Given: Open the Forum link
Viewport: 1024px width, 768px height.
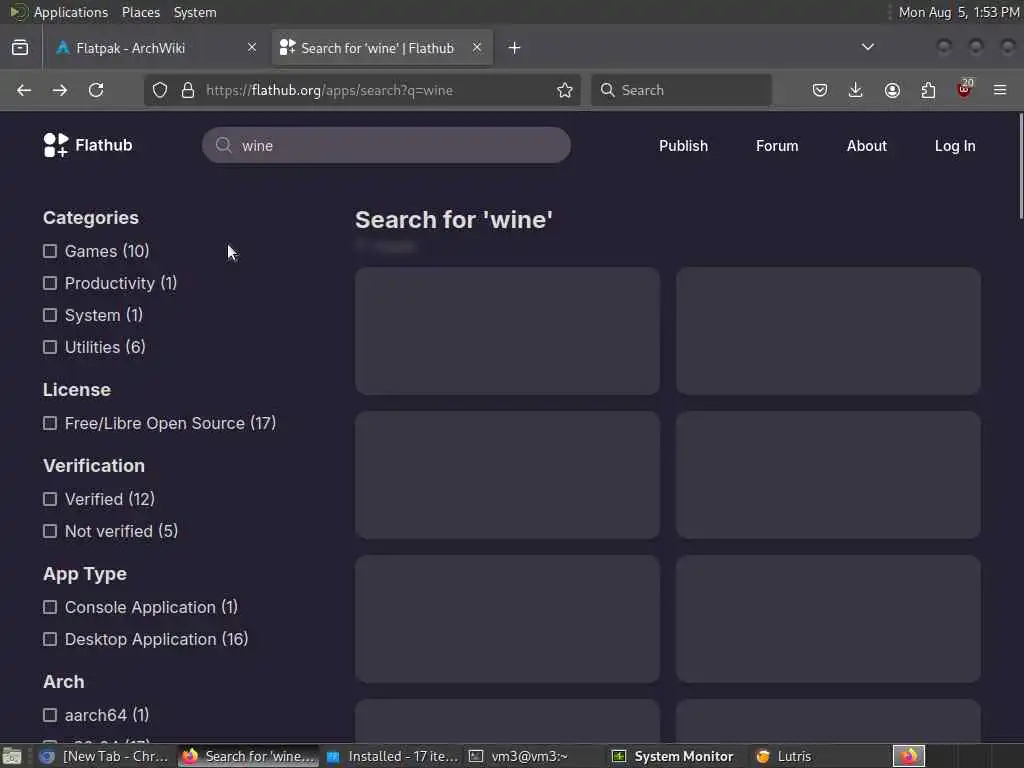Looking at the screenshot, I should [x=777, y=146].
